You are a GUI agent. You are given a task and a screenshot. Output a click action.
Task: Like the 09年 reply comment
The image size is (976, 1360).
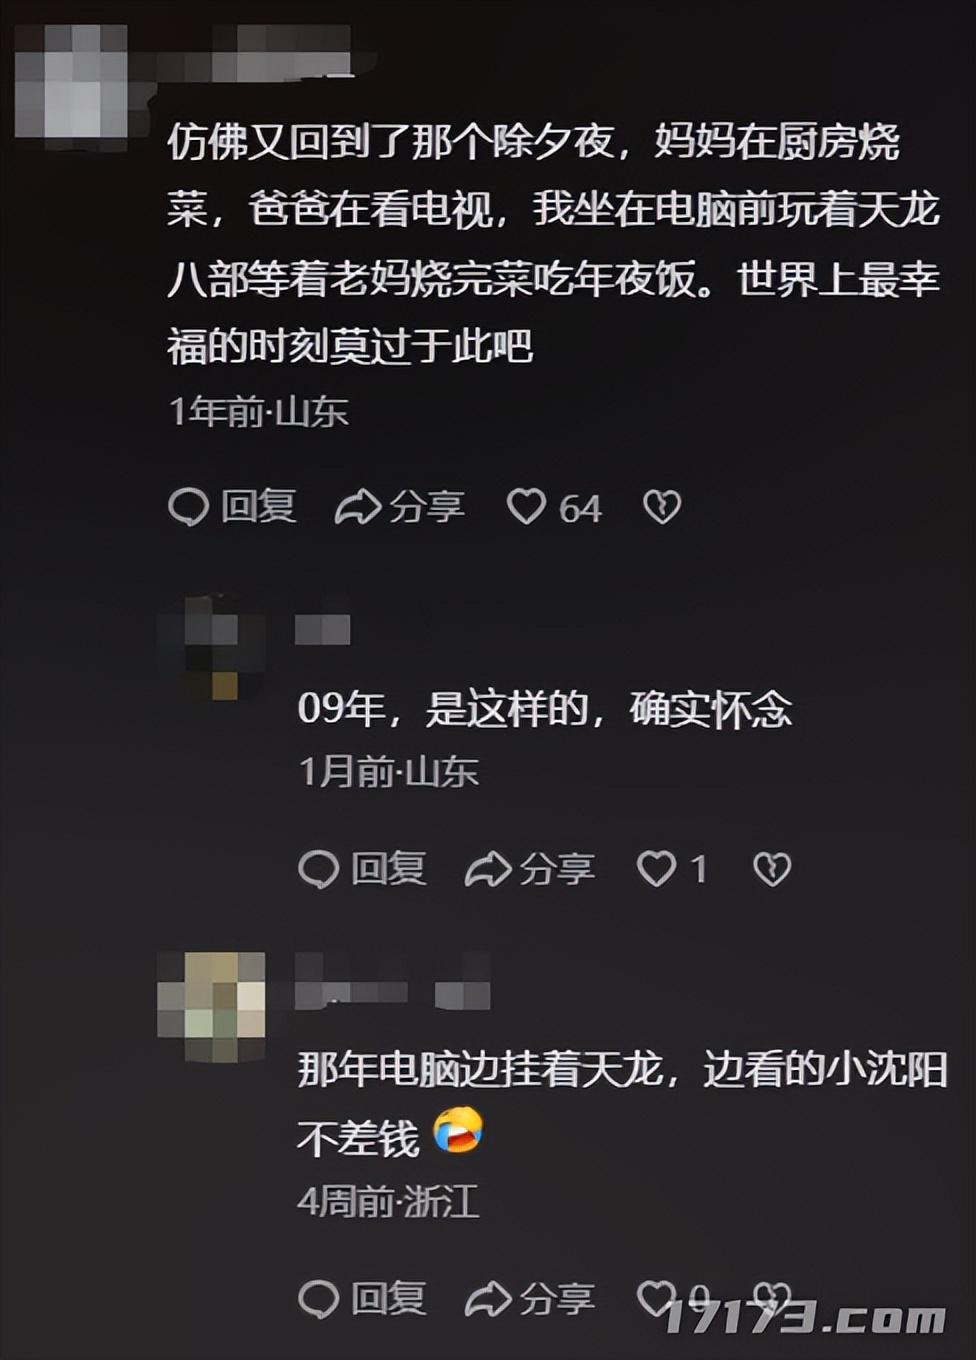tap(657, 868)
